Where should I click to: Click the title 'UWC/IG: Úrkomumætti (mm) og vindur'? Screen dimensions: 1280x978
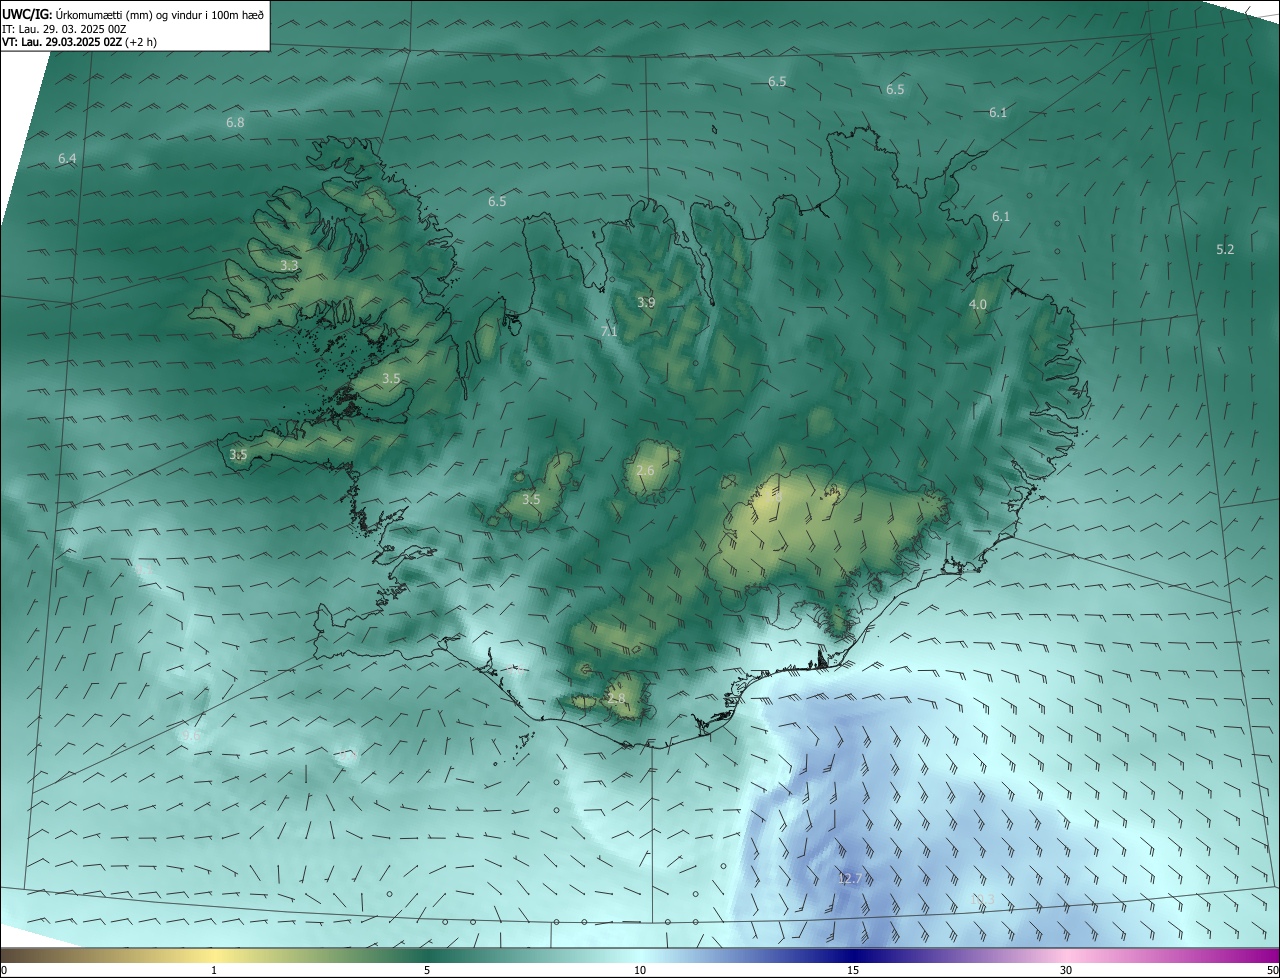[x=134, y=15]
